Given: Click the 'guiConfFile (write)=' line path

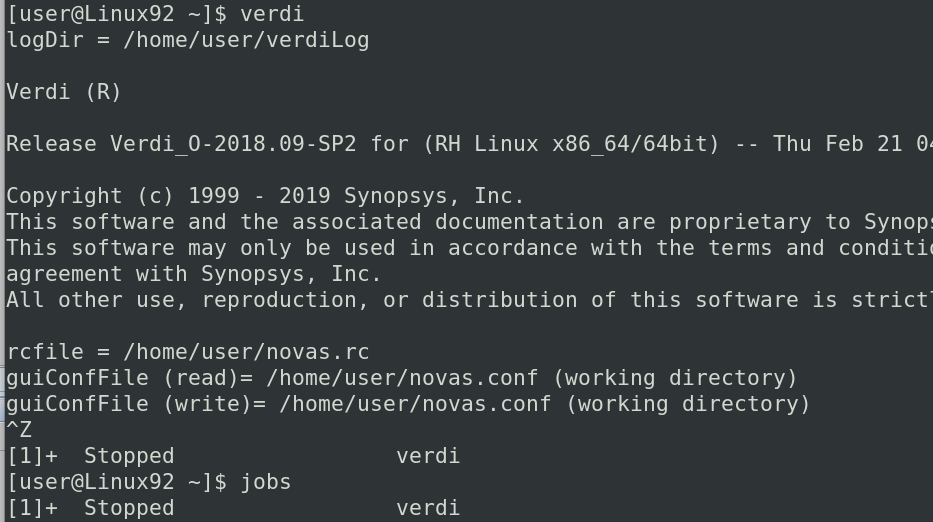Looking at the screenshot, I should (415, 404).
